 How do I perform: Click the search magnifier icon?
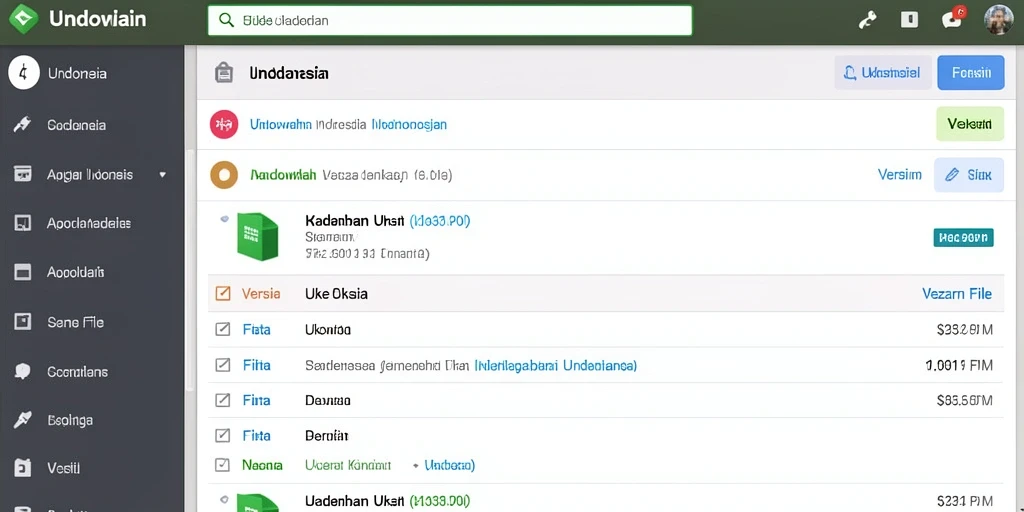coord(226,20)
